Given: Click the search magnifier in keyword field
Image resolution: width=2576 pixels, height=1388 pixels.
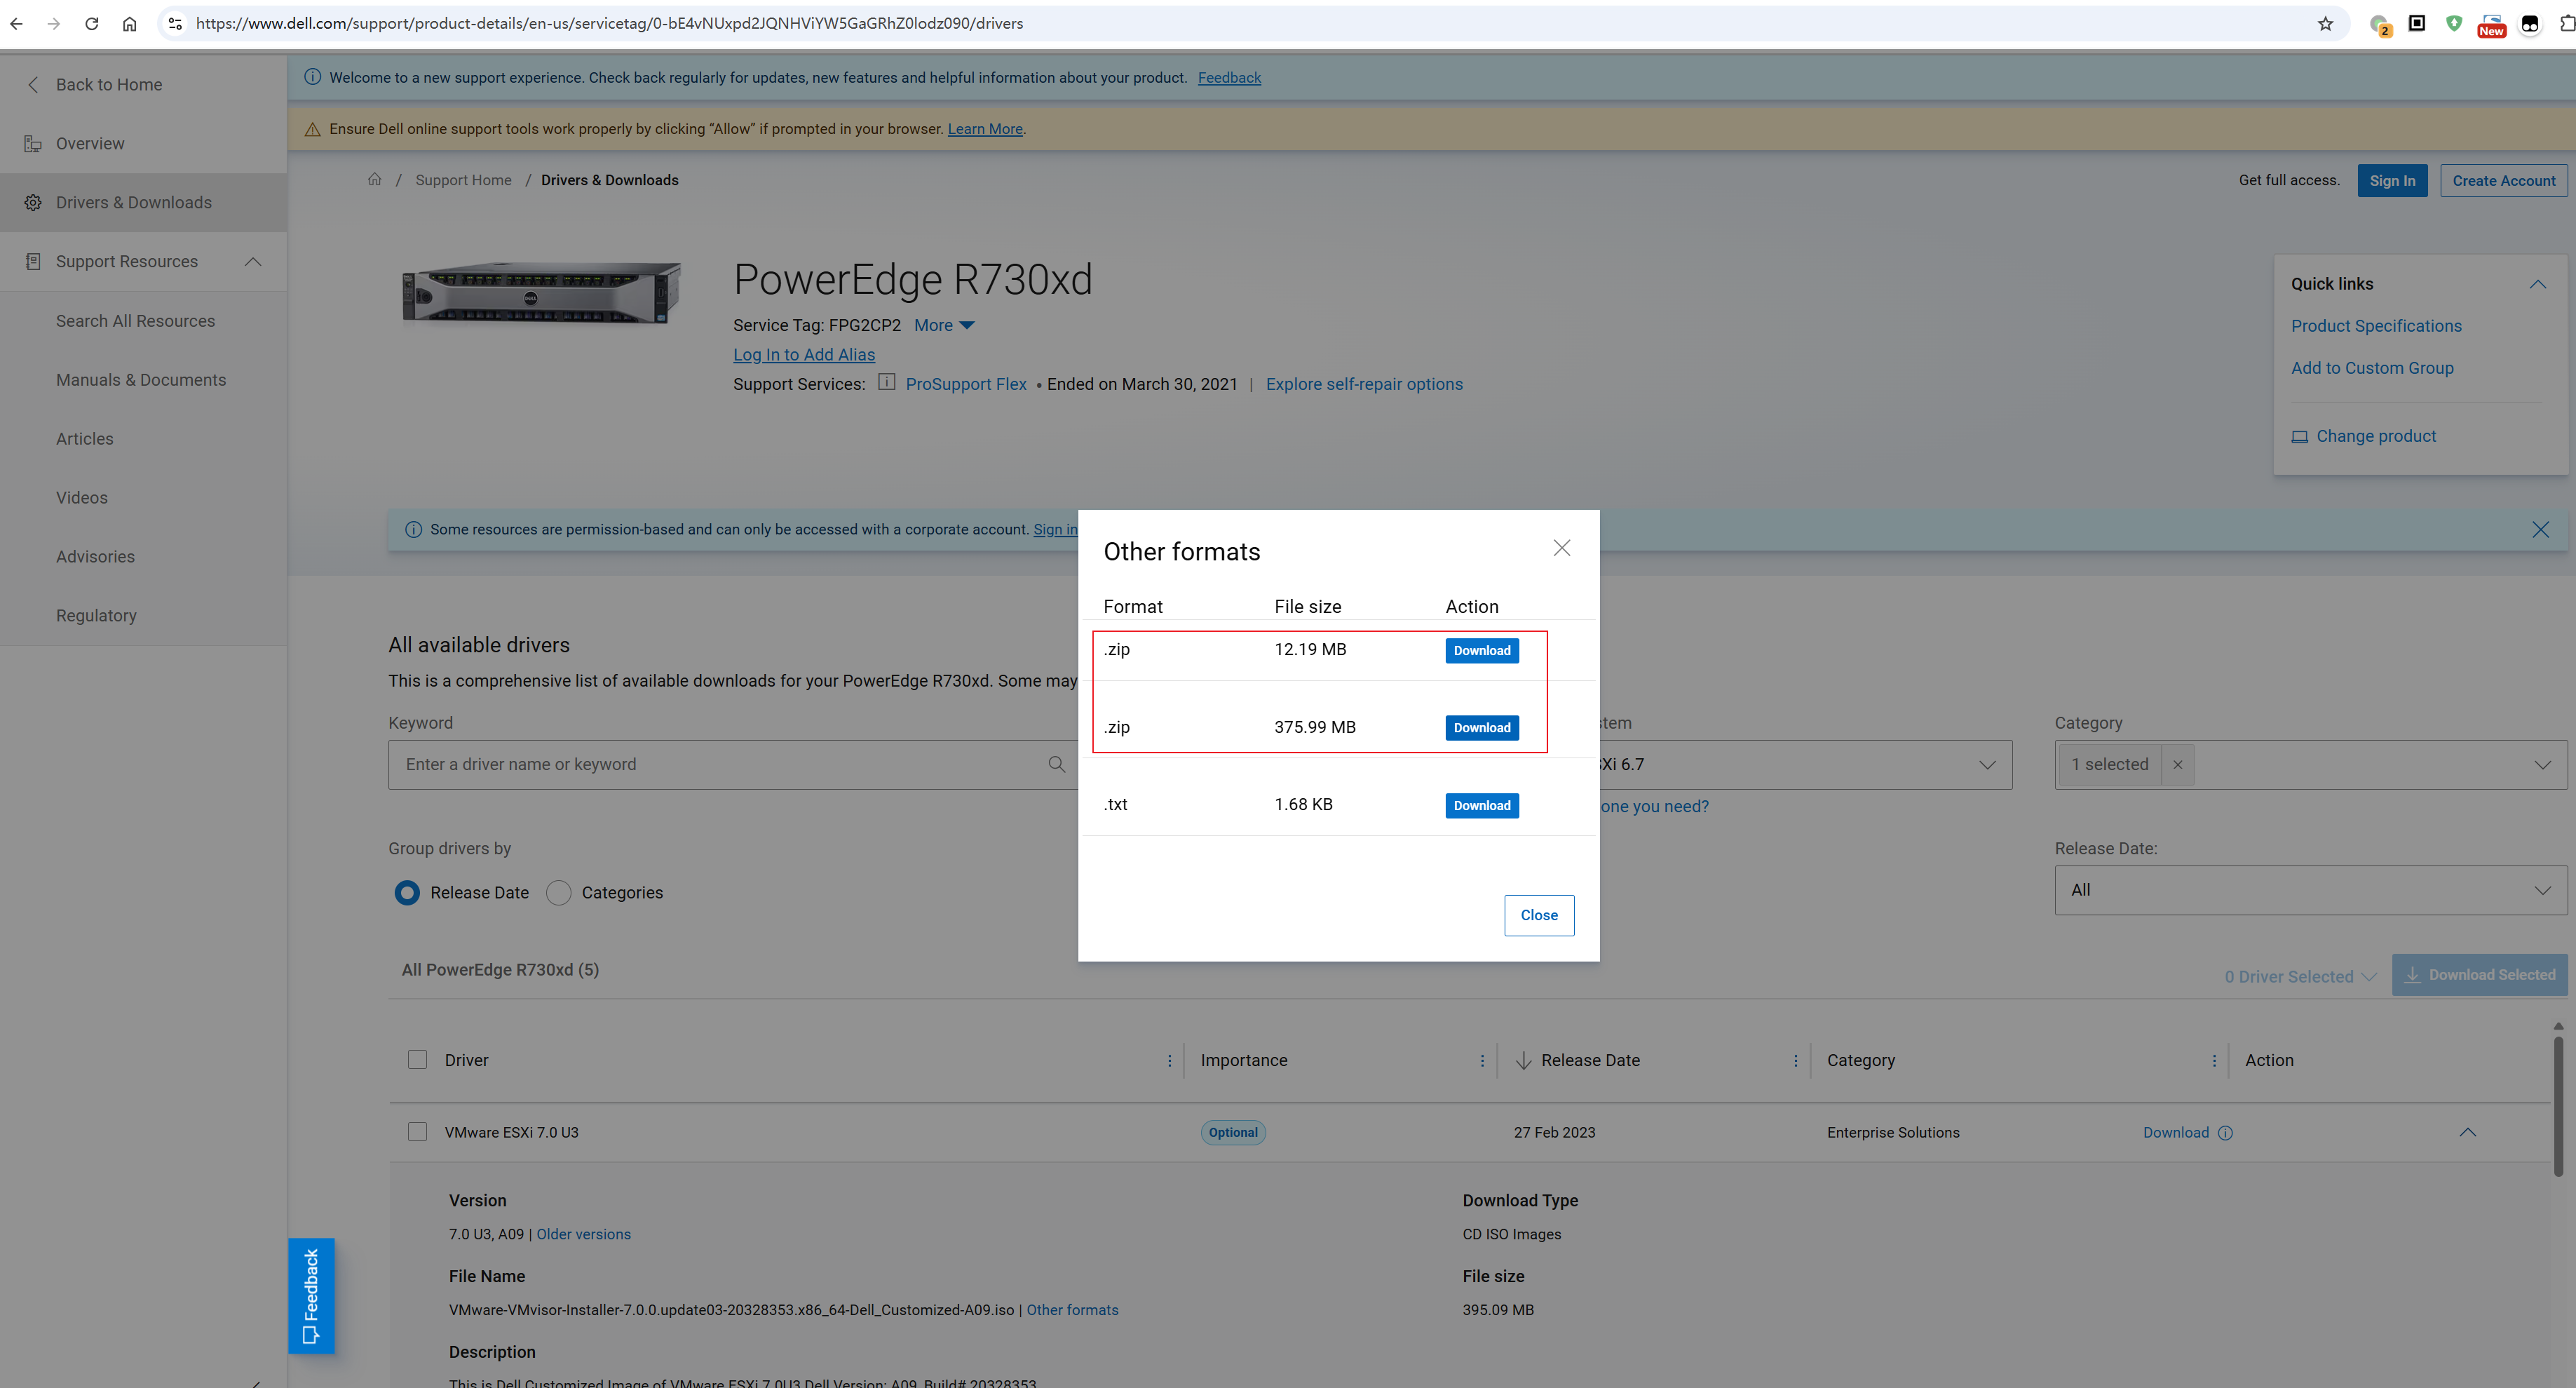Looking at the screenshot, I should point(1057,764).
